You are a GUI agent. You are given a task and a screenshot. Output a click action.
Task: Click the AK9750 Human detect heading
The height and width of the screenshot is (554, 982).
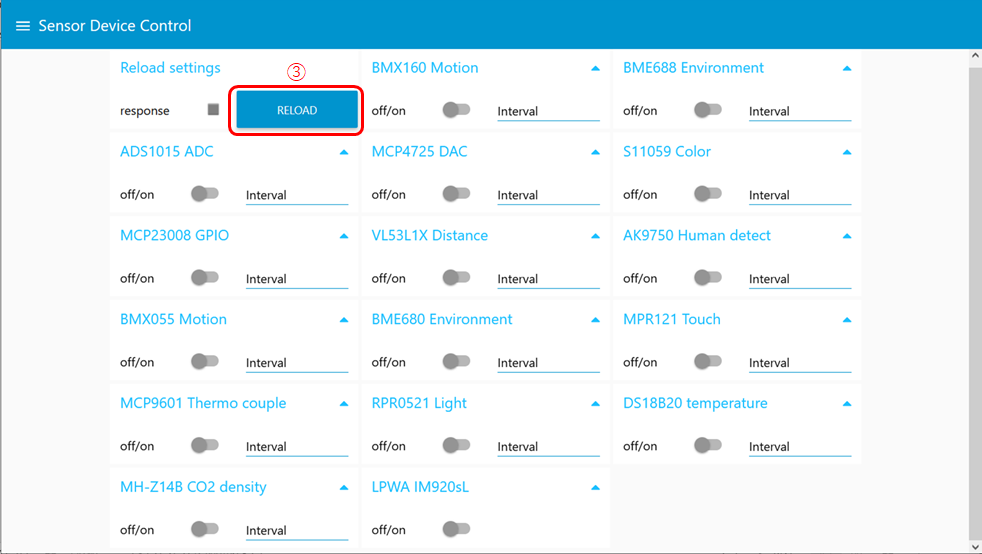pos(697,236)
